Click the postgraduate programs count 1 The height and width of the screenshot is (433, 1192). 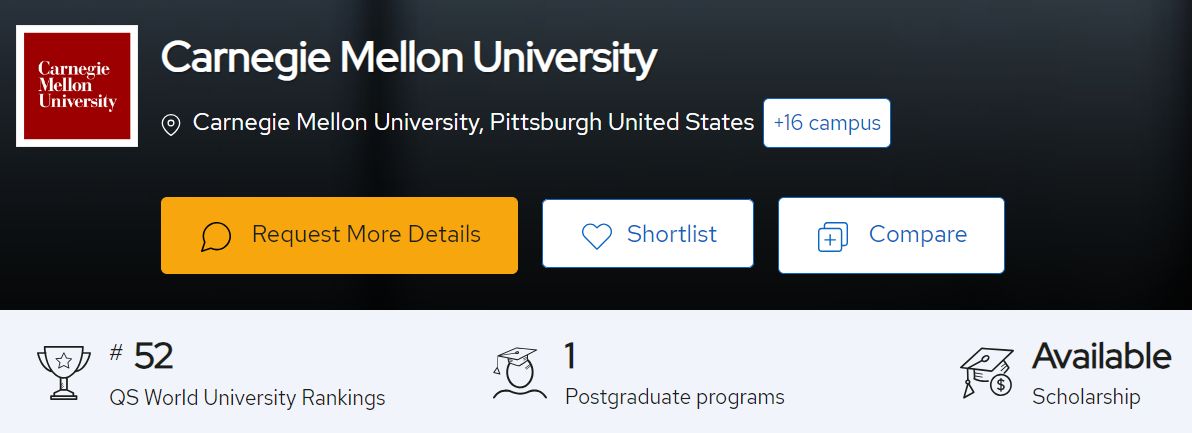tap(569, 356)
